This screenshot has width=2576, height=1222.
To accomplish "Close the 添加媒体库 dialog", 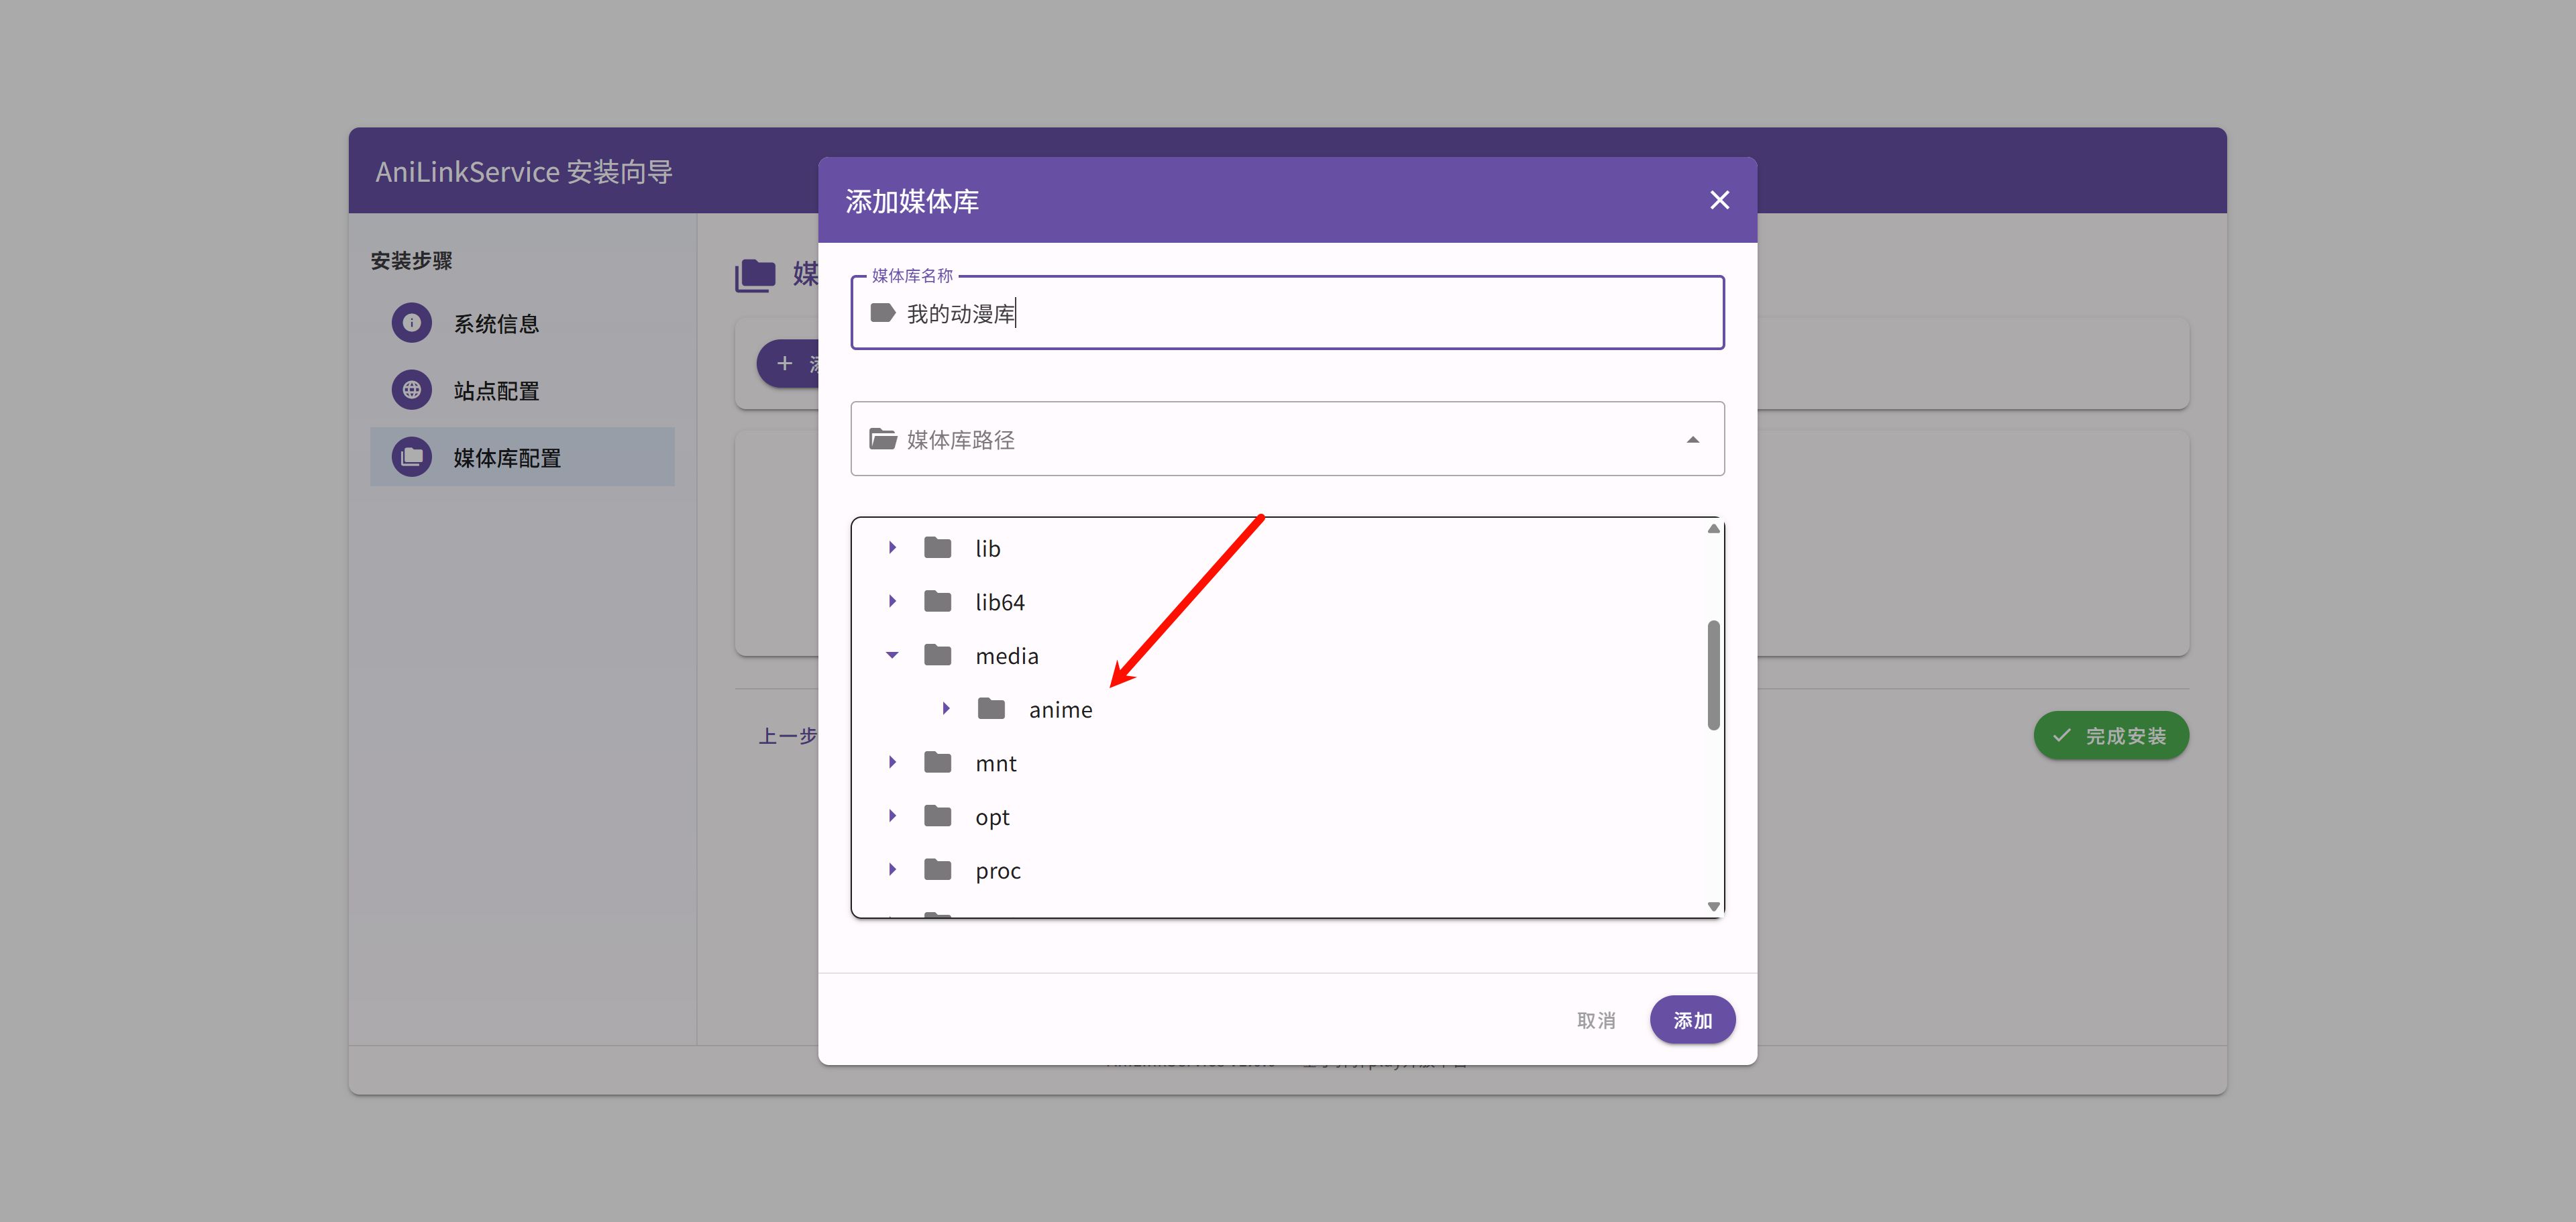I will [x=1719, y=200].
